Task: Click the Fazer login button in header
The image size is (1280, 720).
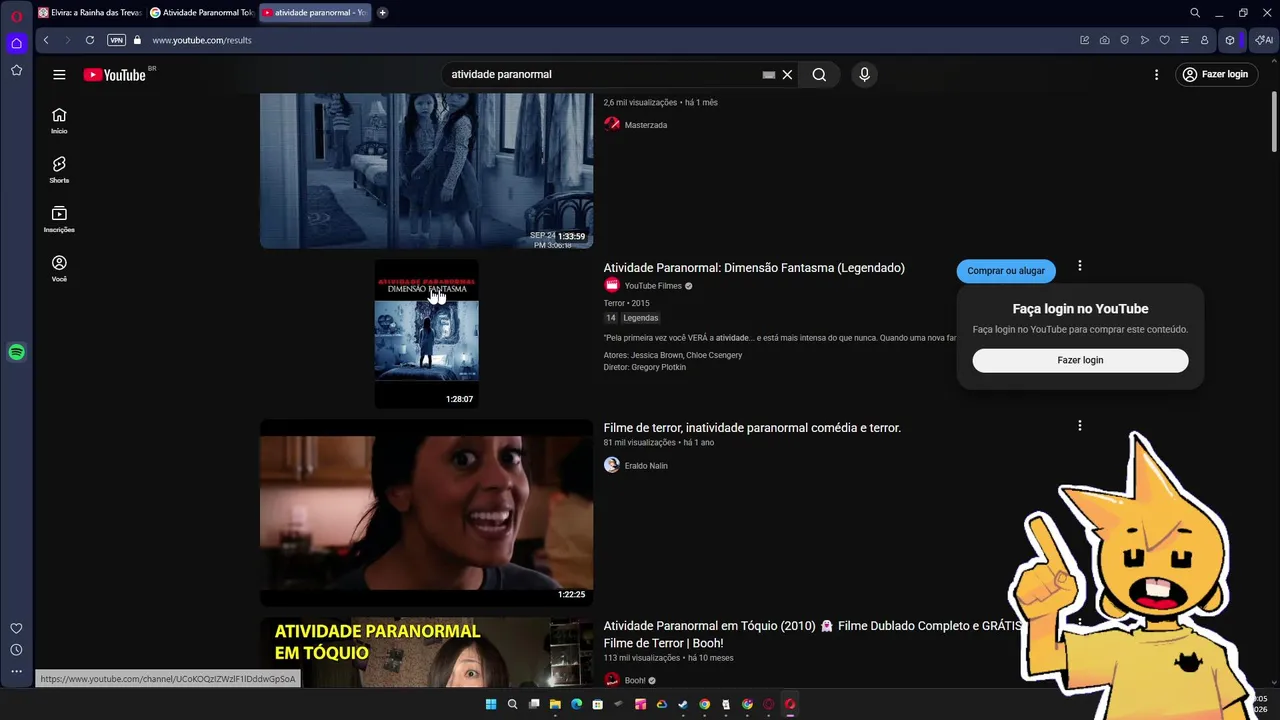Action: coord(1216,75)
